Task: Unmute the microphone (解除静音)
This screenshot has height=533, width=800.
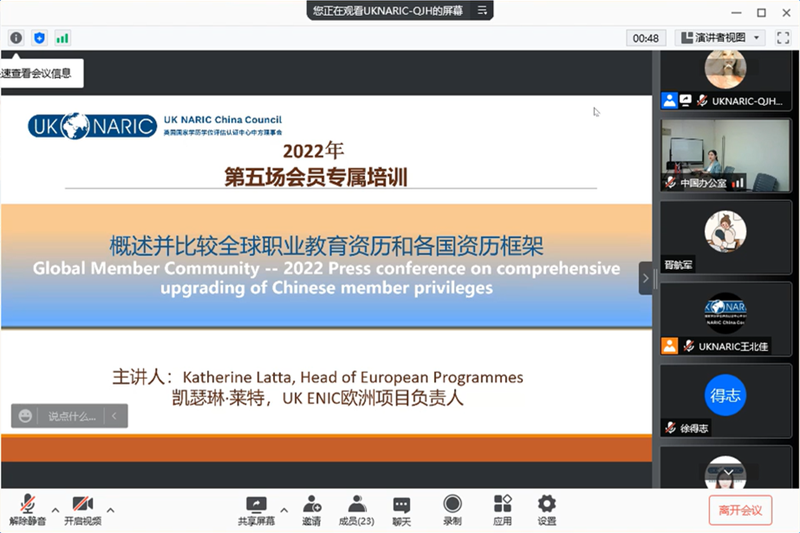Action: 27,509
